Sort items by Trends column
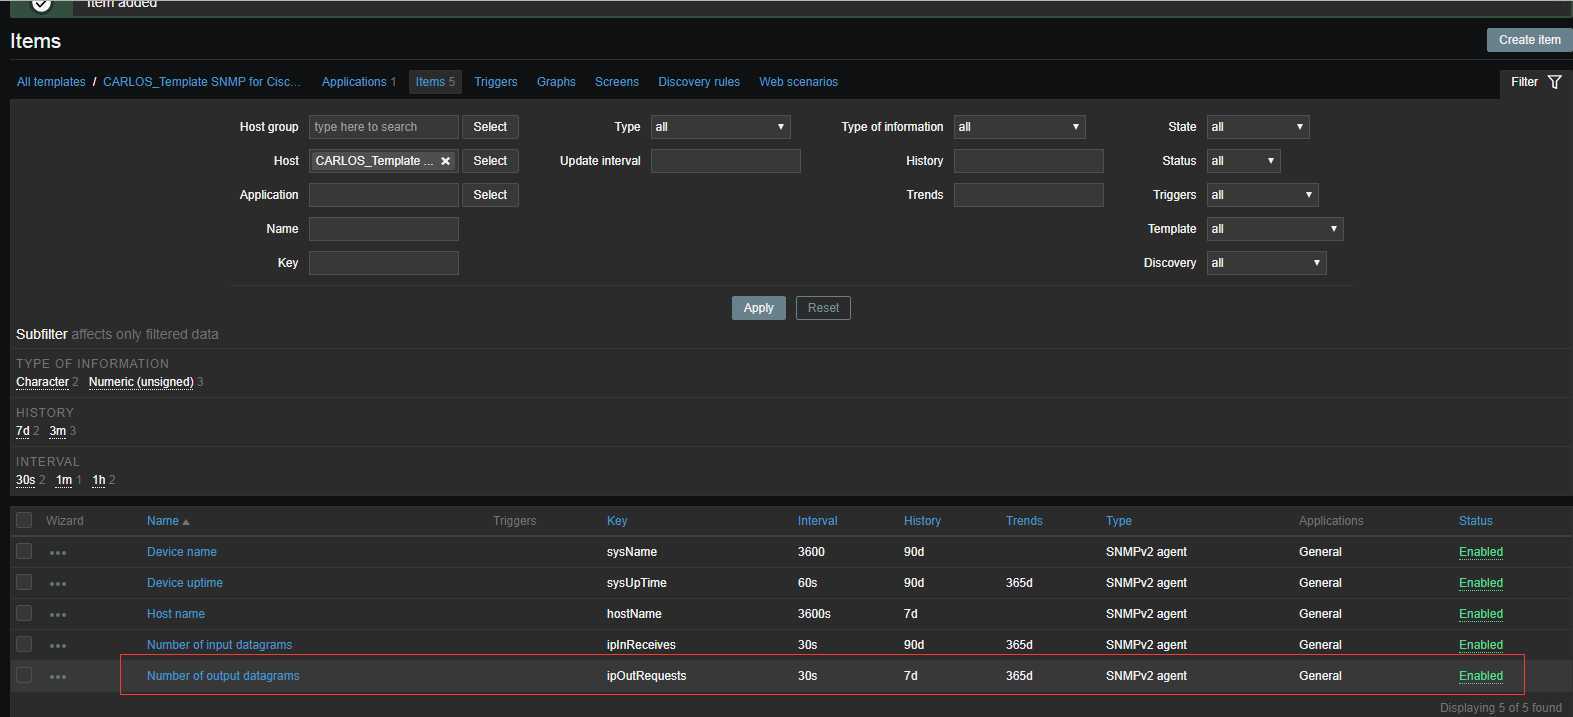This screenshot has width=1573, height=717. (x=1024, y=521)
